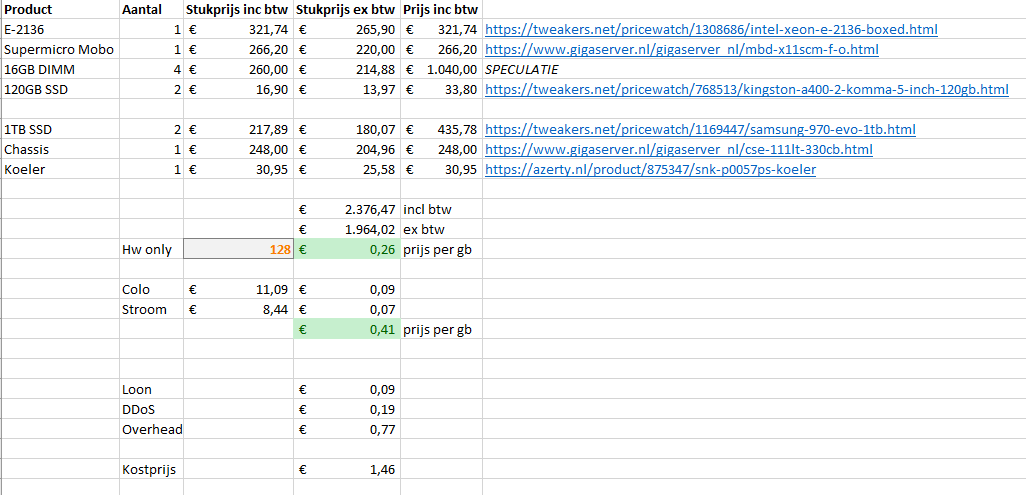Select the SPECULATIE cell

pos(521,70)
